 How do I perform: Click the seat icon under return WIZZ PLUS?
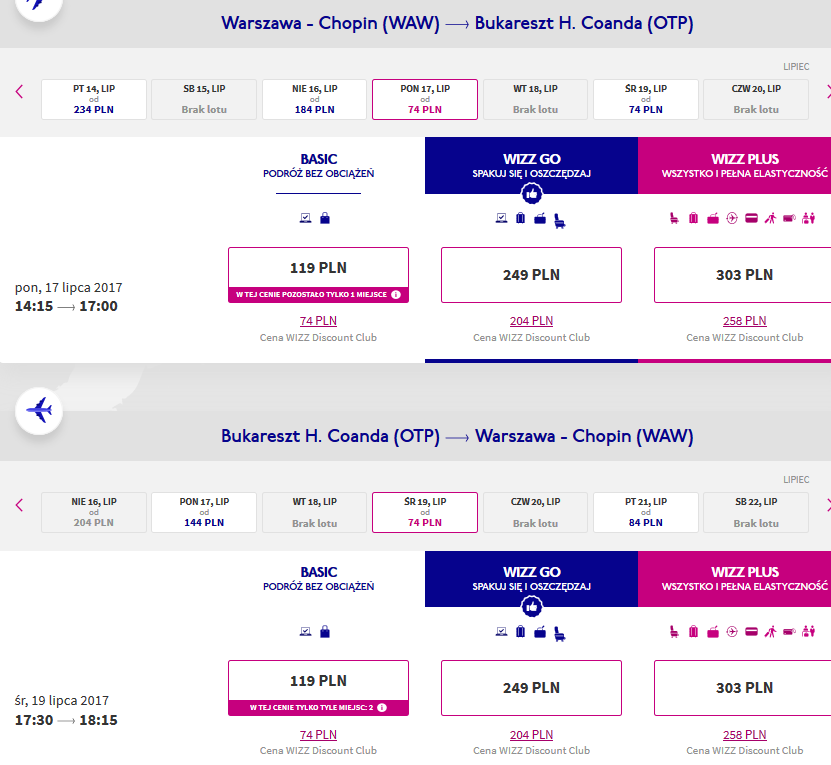[674, 631]
